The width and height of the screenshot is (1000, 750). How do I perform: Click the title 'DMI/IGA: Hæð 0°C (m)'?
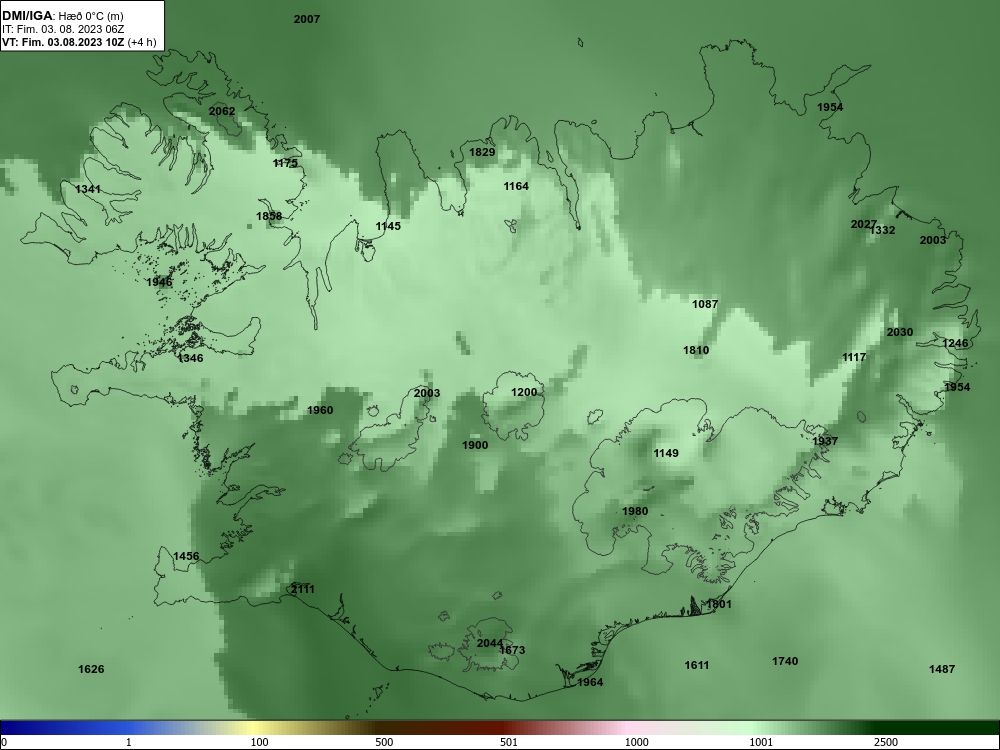(x=62, y=15)
